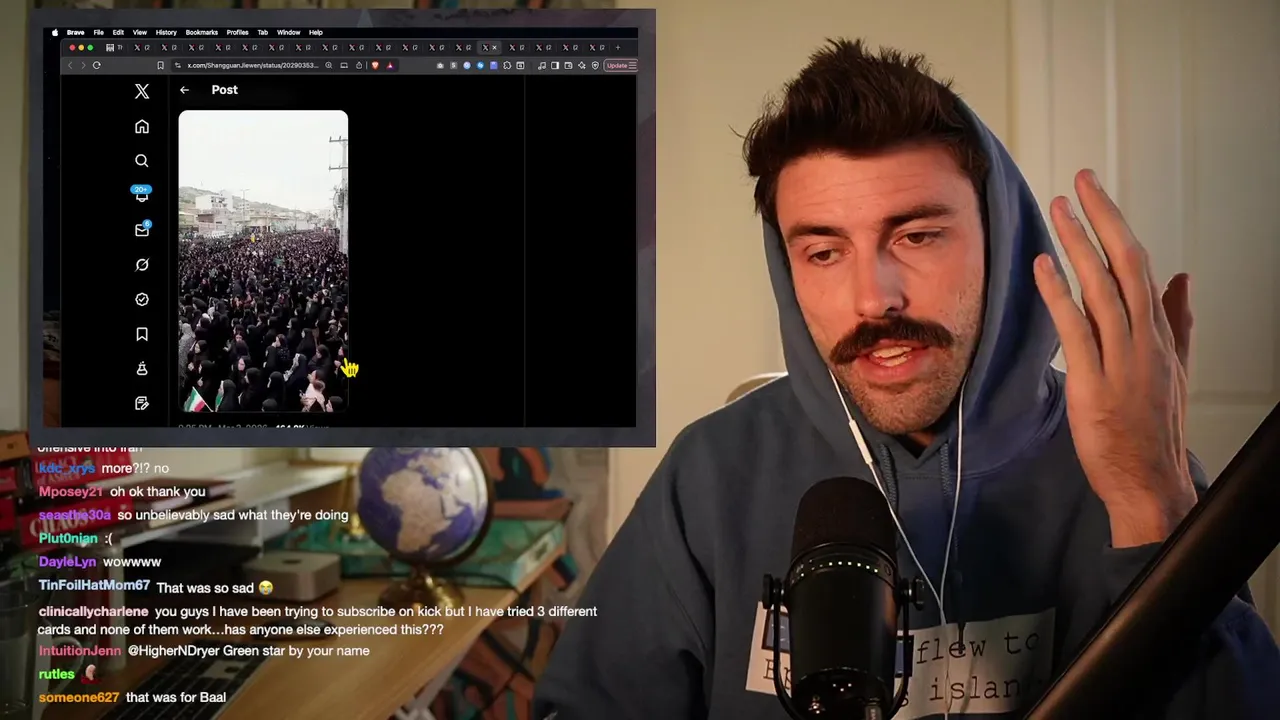This screenshot has height=720, width=1280.
Task: Open the Bookmarks menu
Action: coord(202,32)
